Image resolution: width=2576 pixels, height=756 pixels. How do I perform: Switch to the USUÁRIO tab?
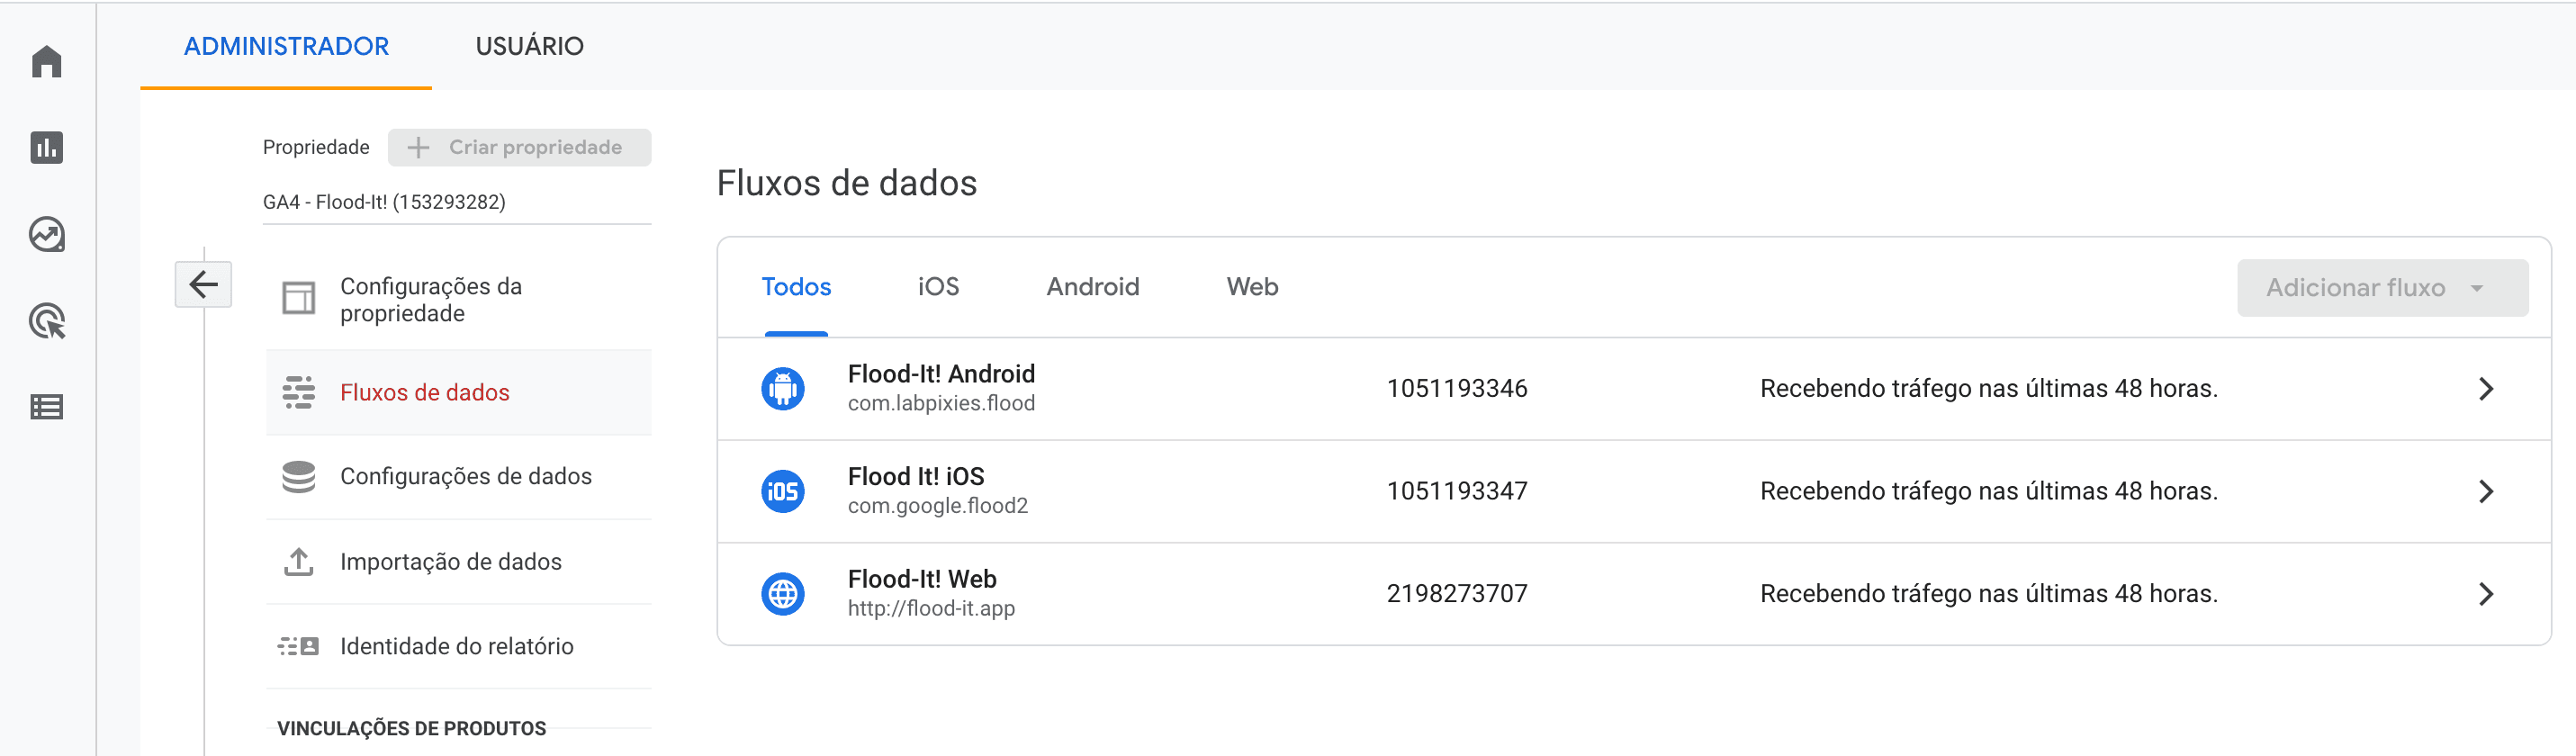point(529,46)
